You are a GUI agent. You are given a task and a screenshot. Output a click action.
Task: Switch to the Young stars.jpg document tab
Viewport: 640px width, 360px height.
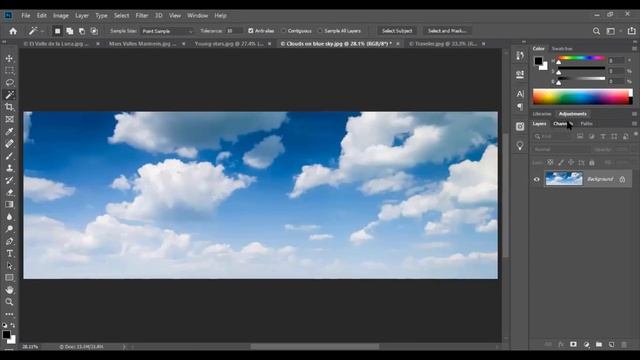click(229, 44)
